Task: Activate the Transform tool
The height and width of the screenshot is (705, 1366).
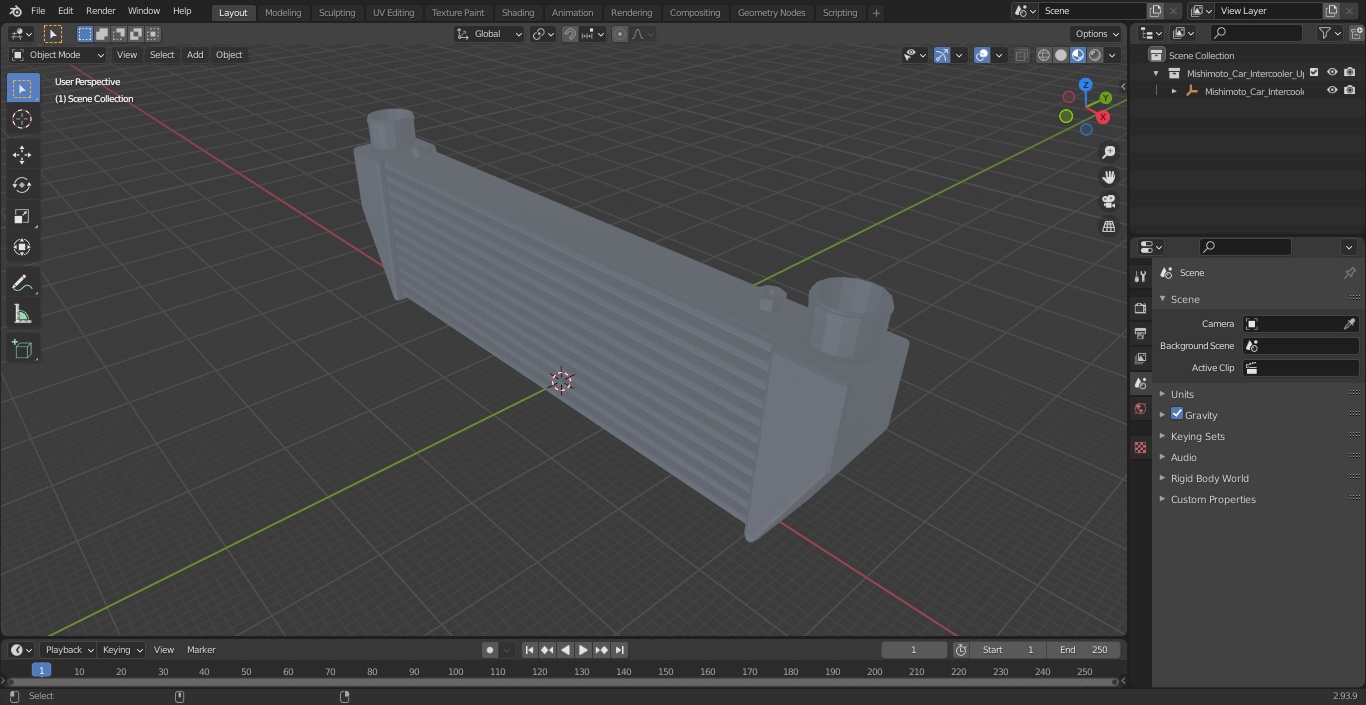Action: pos(22,247)
